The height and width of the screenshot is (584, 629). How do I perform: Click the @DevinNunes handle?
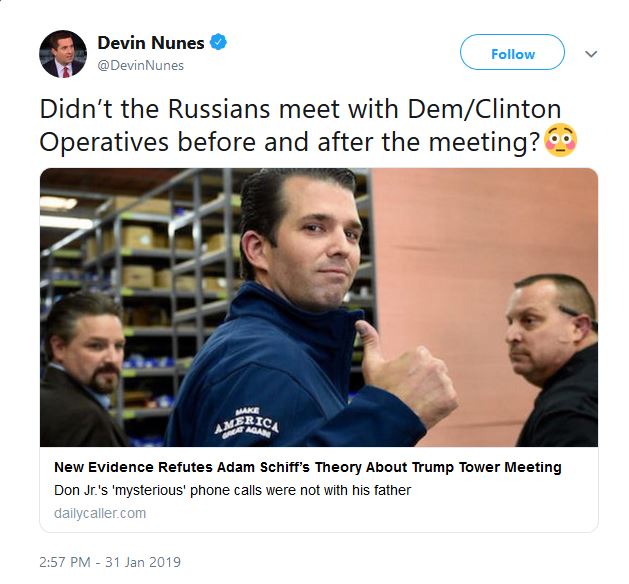(140, 65)
